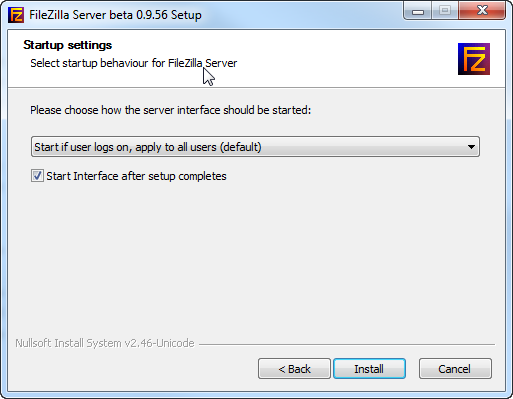Uncheck Start Interface after setup completes box
Image resolution: width=513 pixels, height=399 pixels.
37,176
